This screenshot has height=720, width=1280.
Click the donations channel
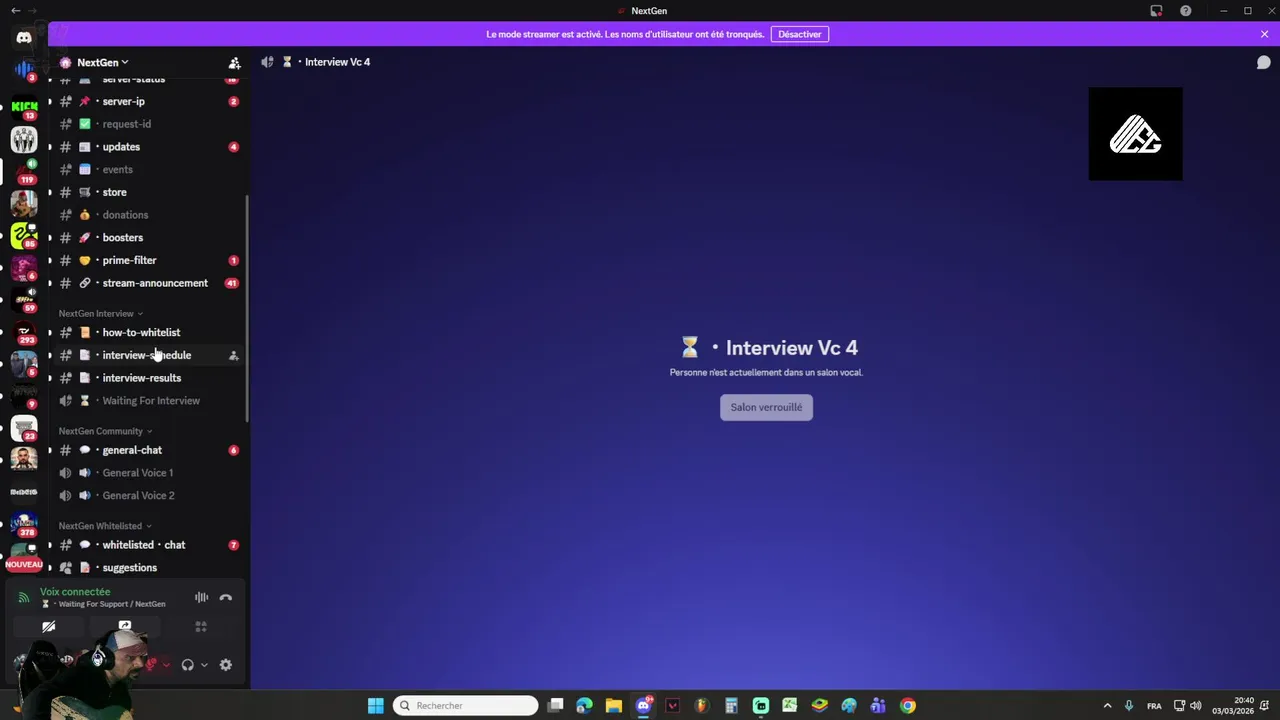149,215
